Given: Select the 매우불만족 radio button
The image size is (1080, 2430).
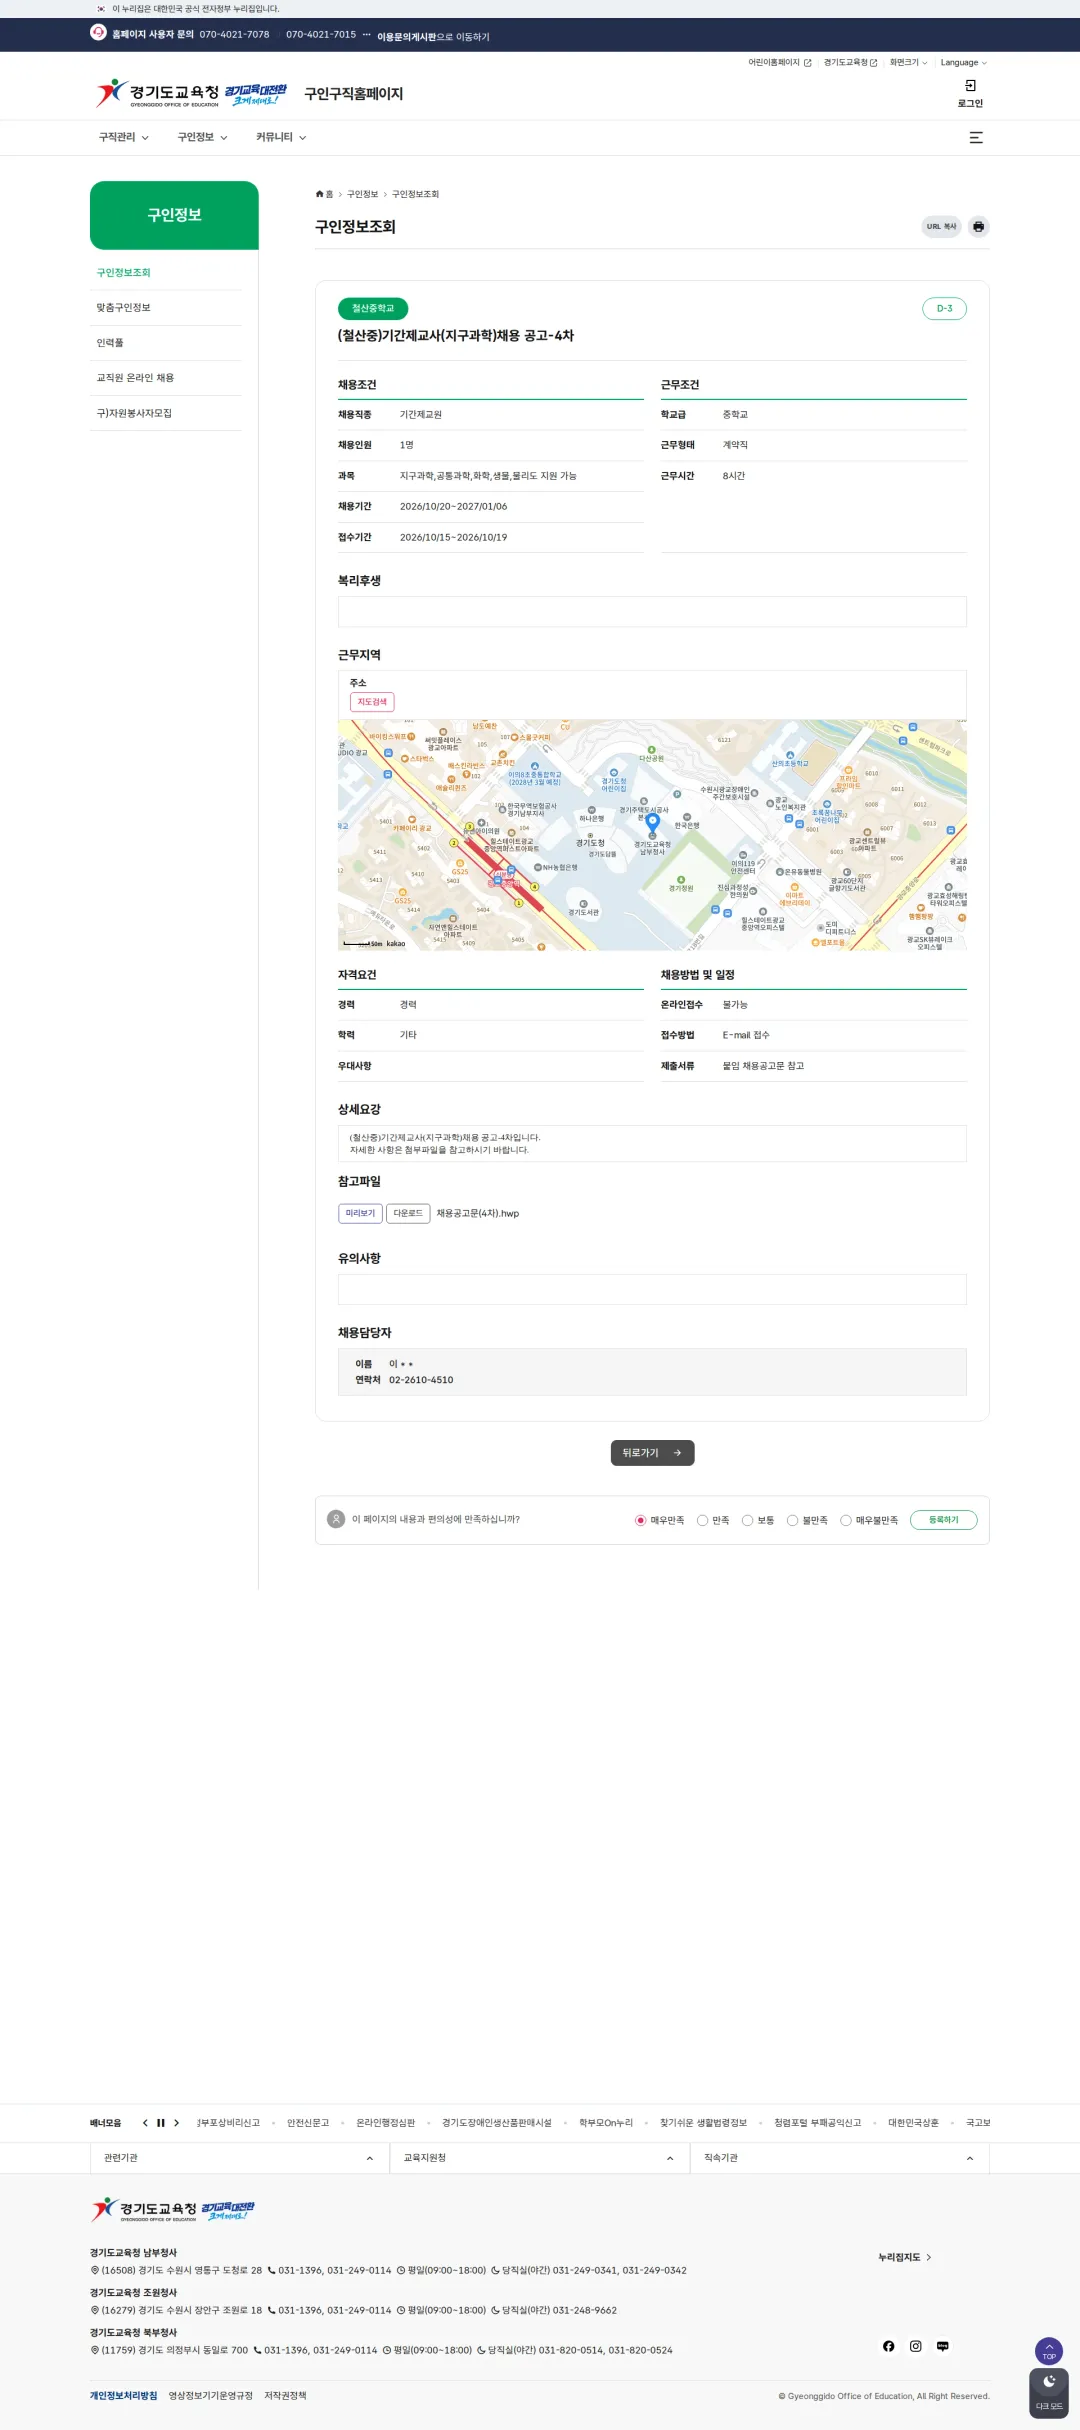Looking at the screenshot, I should pyautogui.click(x=846, y=1520).
